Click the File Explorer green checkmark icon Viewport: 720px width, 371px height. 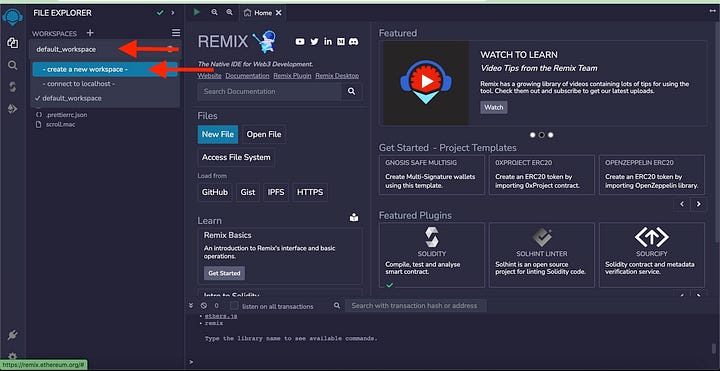[160, 13]
